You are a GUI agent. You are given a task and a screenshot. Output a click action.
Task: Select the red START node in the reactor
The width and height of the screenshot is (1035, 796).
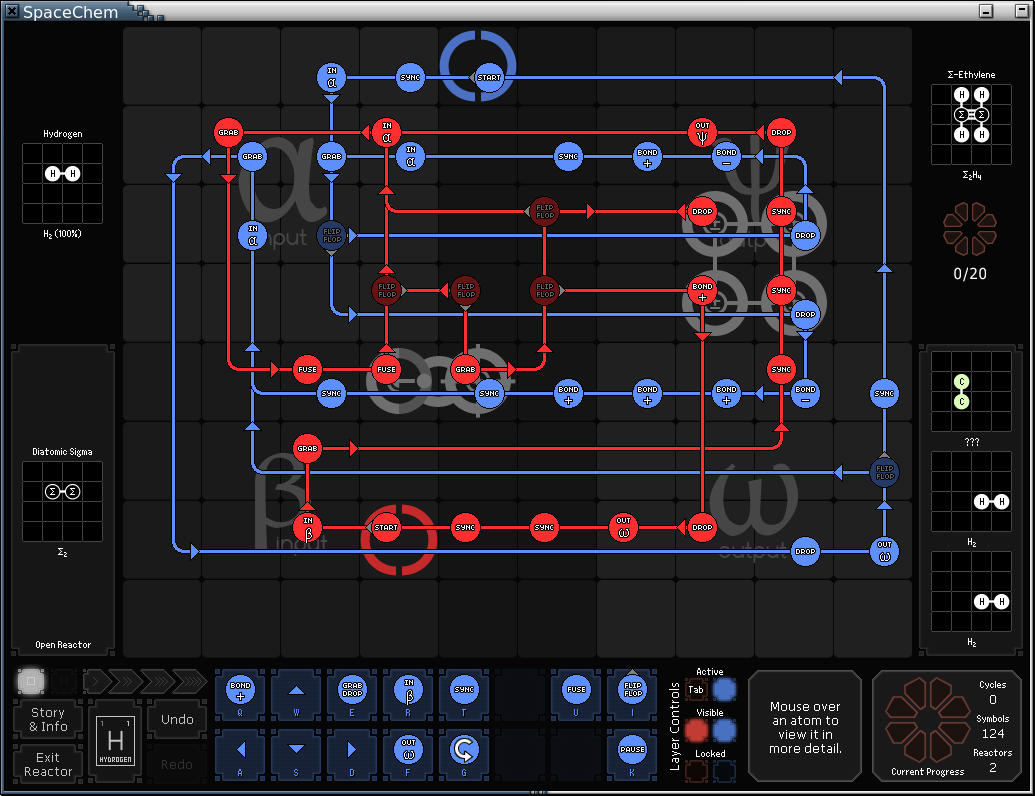(x=386, y=527)
